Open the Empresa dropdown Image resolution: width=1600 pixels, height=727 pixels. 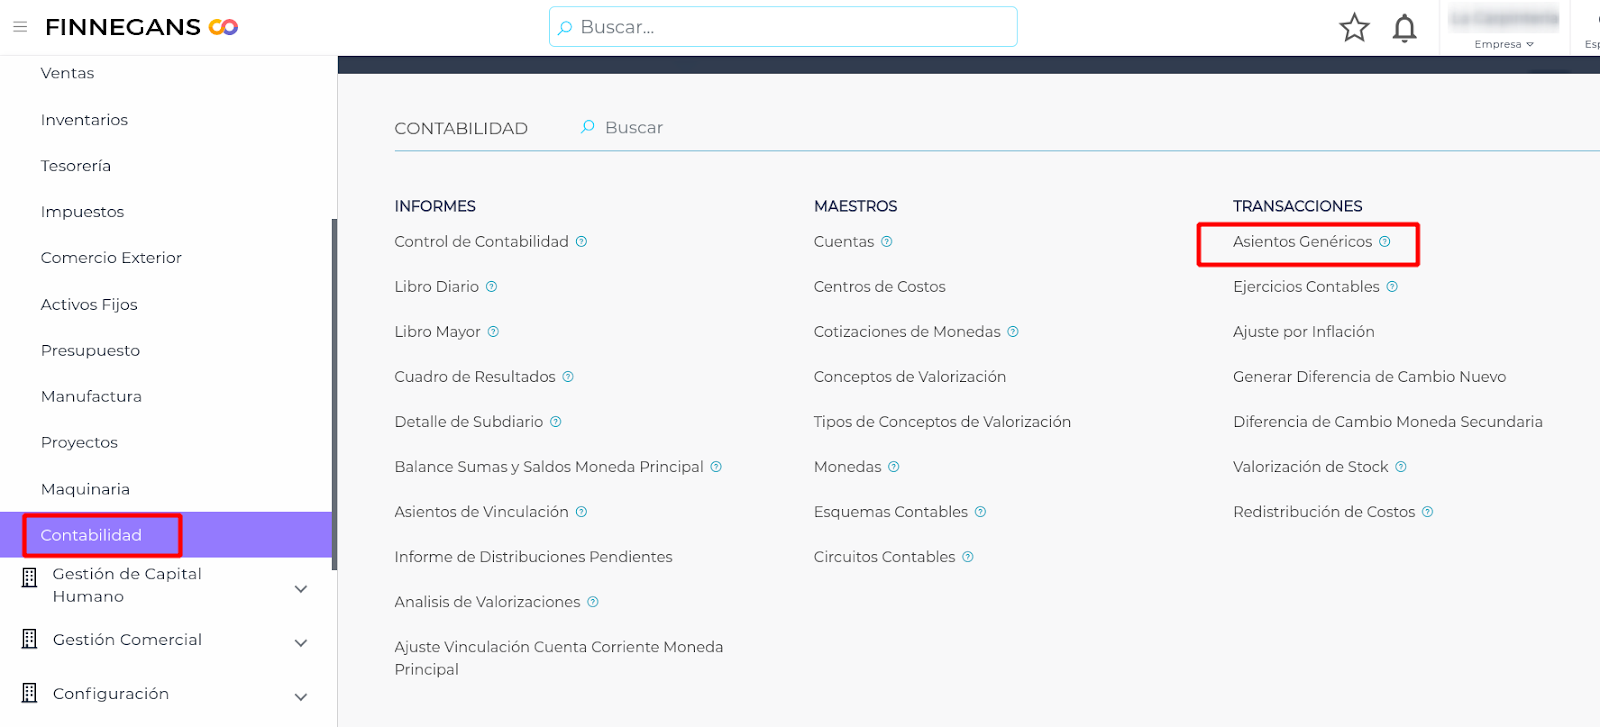click(x=1503, y=44)
